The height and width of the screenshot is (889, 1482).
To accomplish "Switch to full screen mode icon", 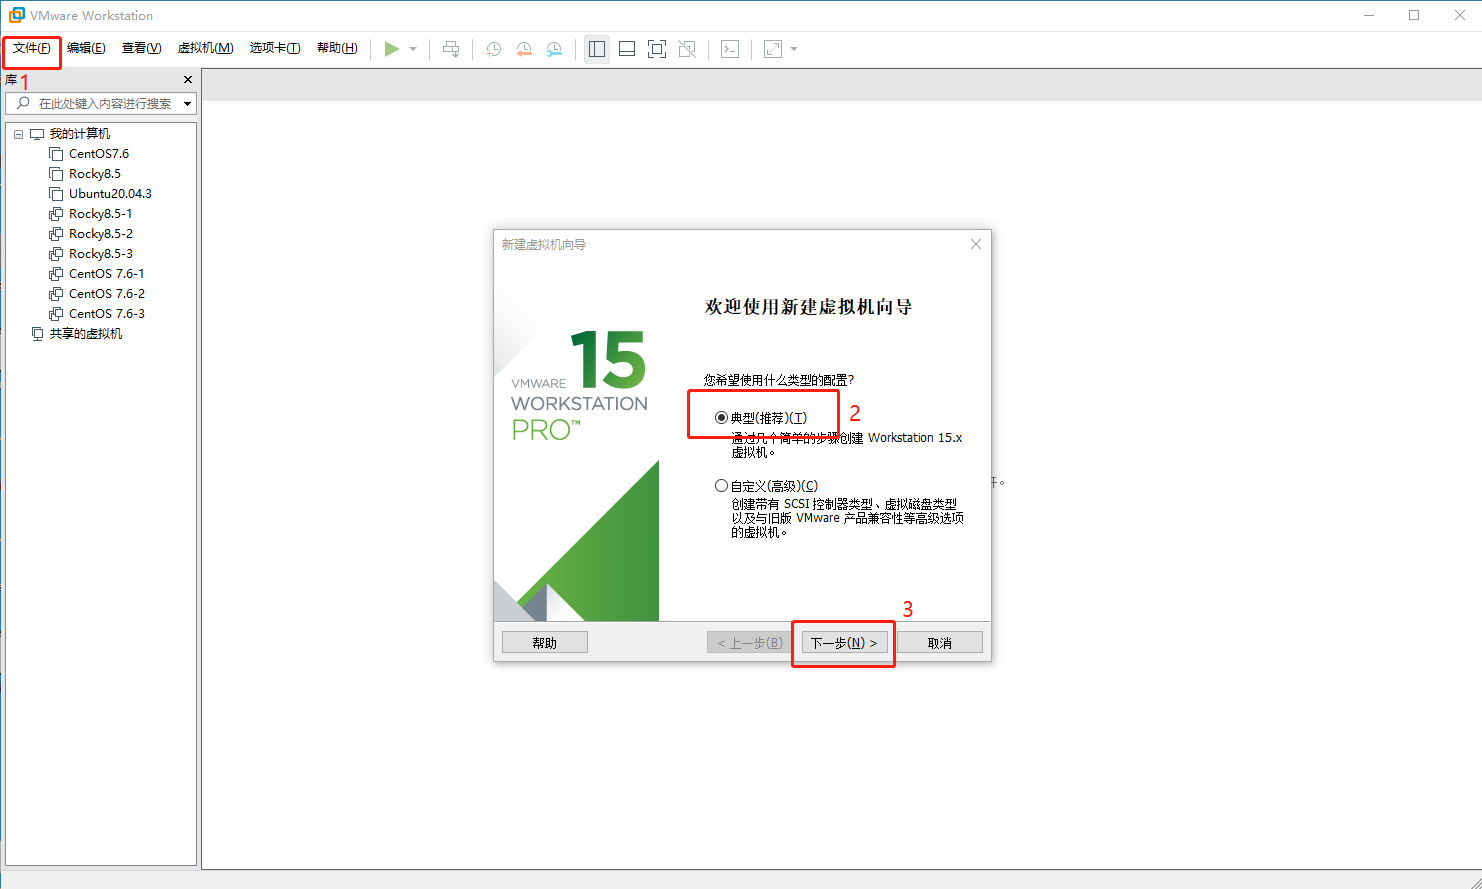I will (657, 49).
